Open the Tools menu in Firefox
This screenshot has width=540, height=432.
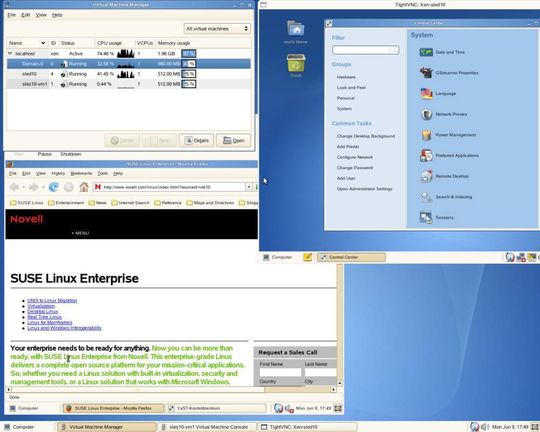click(103, 173)
